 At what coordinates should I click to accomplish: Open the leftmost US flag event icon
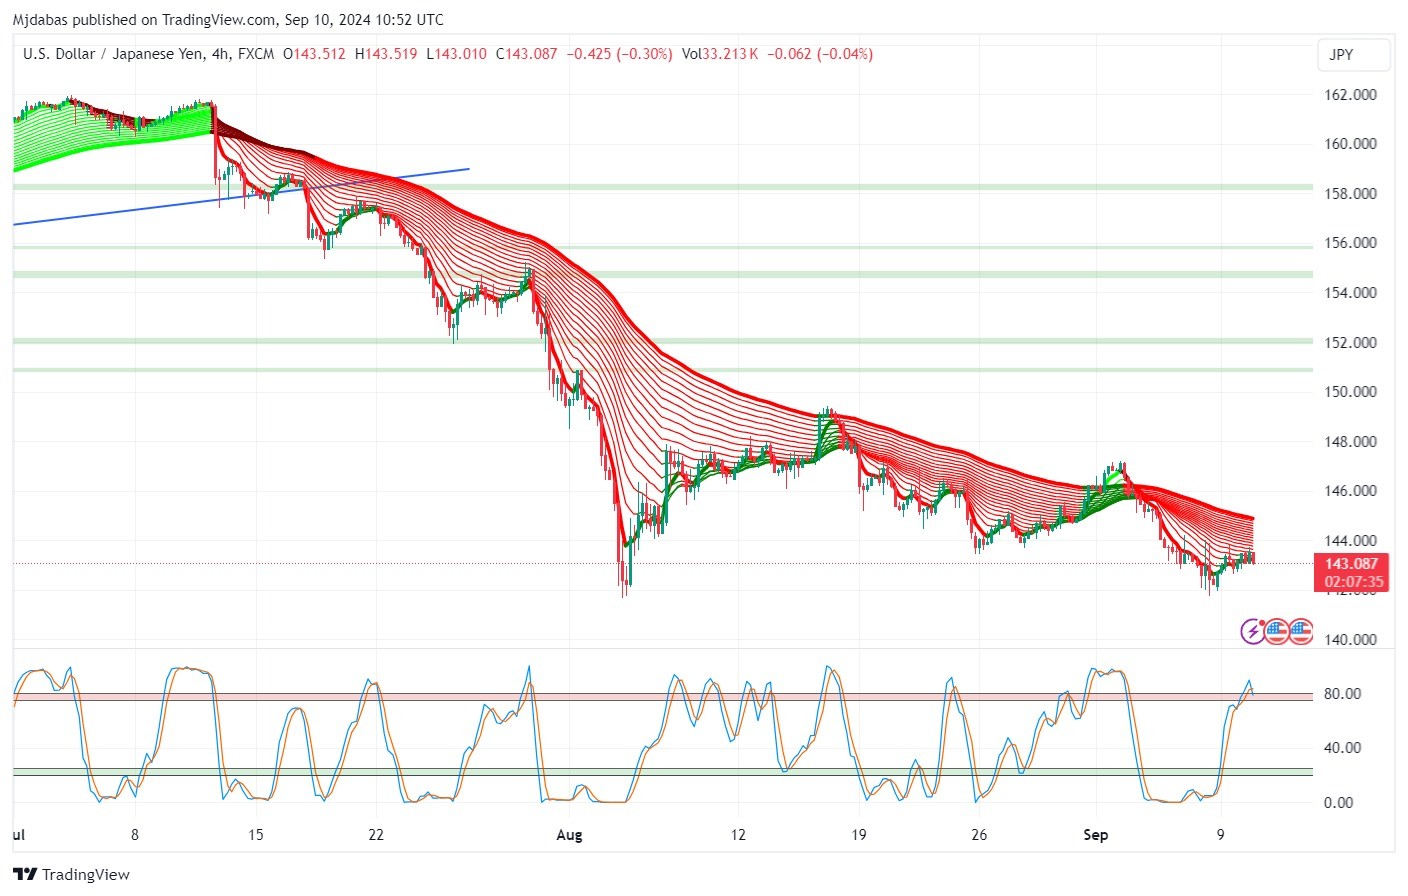1276,631
